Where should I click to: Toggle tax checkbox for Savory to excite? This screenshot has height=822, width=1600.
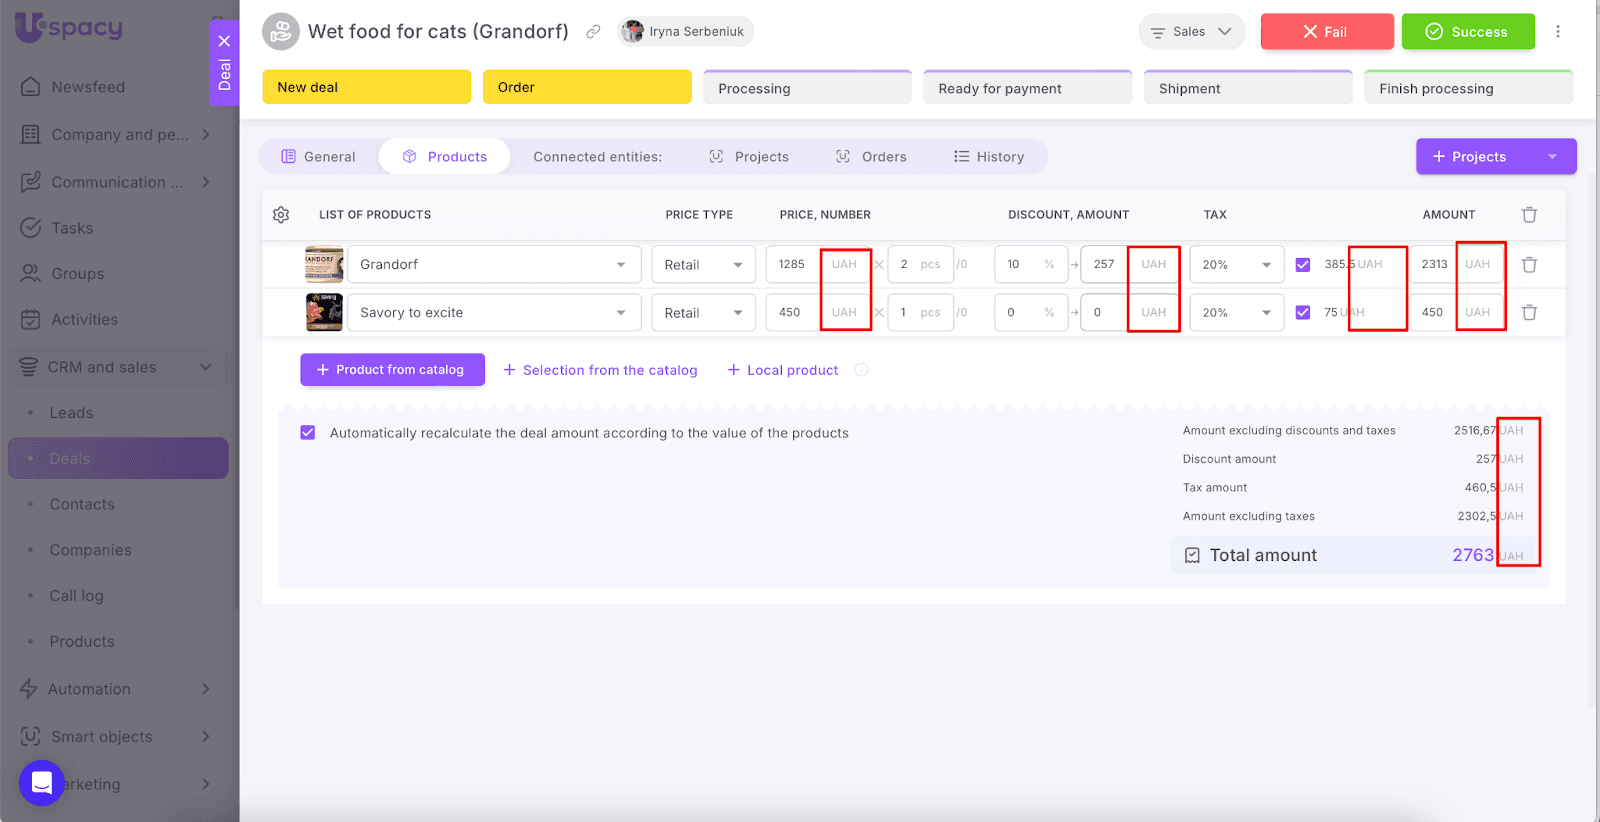[x=1303, y=313]
